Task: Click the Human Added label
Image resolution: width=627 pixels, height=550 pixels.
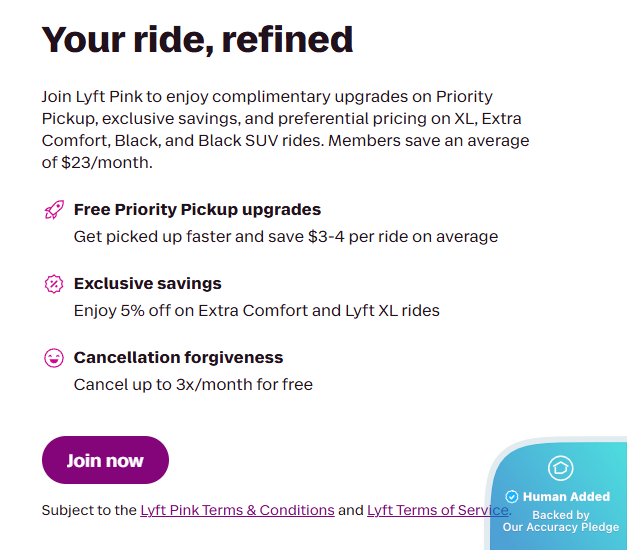Action: pyautogui.click(x=566, y=496)
